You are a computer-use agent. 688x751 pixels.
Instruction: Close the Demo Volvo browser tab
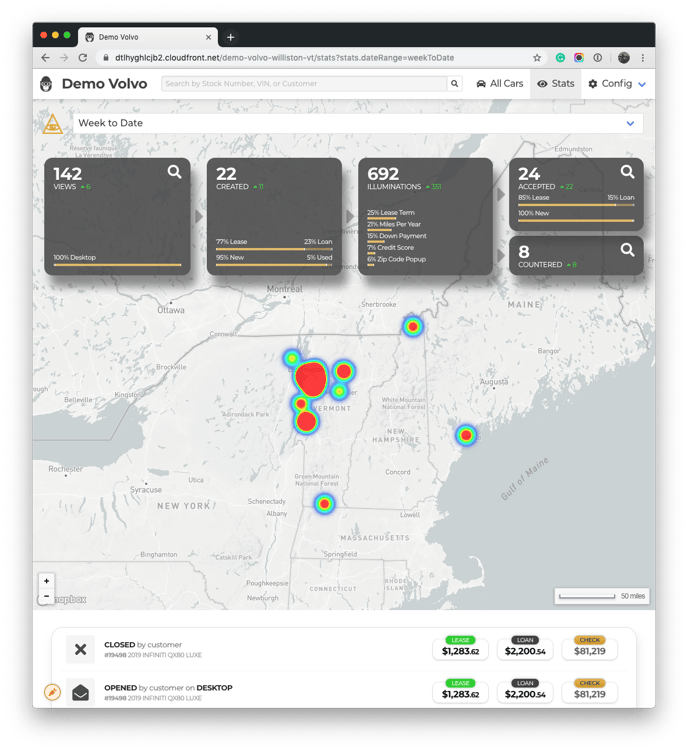click(x=208, y=37)
